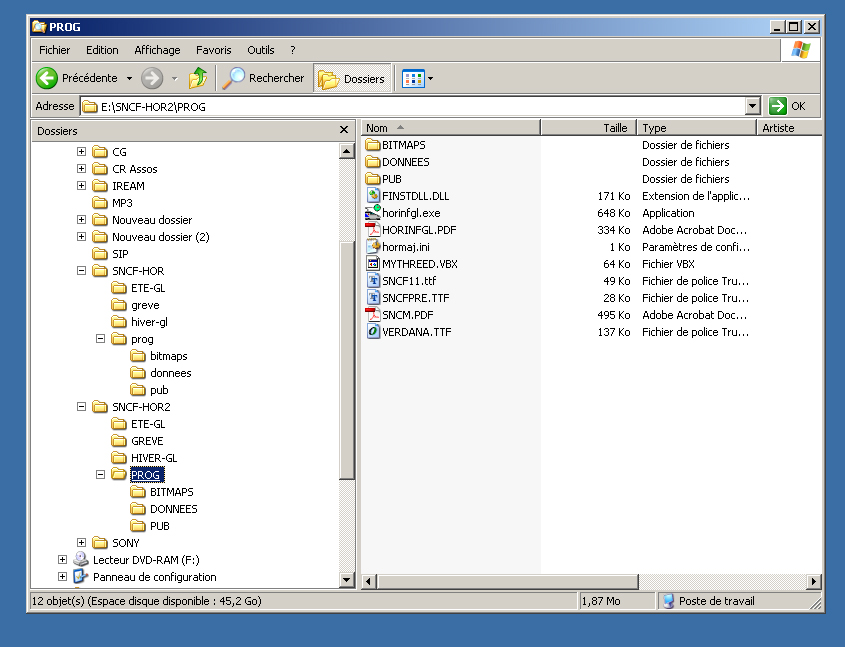Screen dimensions: 845x647
Task: Click the Artiste column header
Action: [789, 128]
